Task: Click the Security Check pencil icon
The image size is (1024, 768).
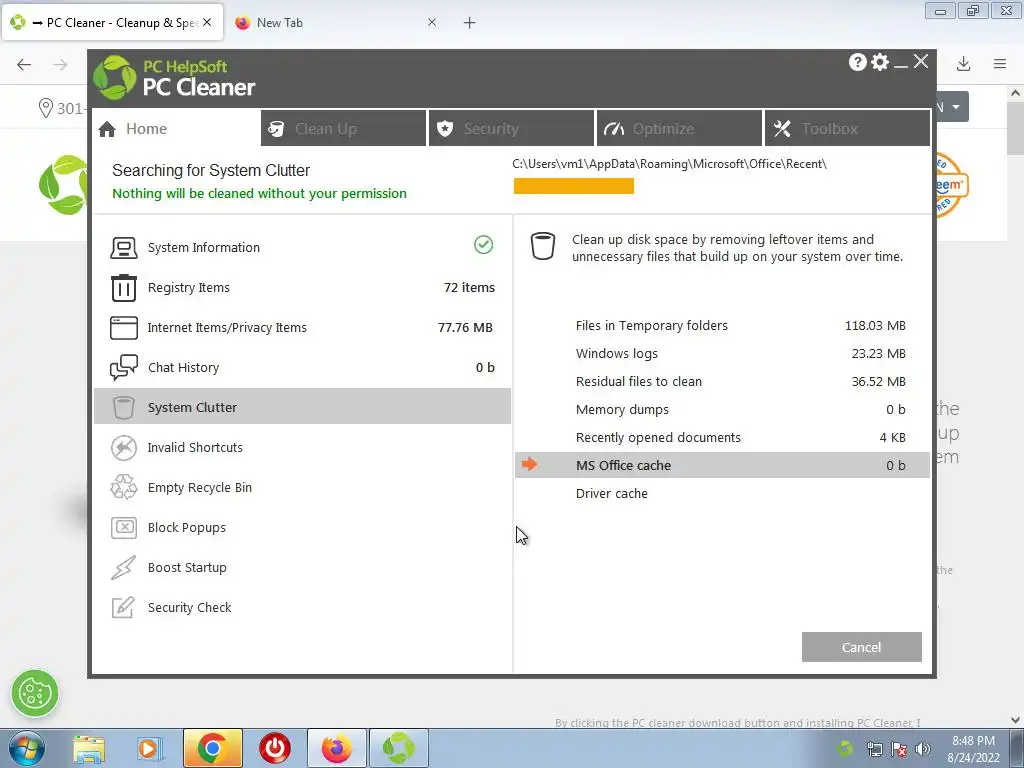Action: [x=123, y=607]
